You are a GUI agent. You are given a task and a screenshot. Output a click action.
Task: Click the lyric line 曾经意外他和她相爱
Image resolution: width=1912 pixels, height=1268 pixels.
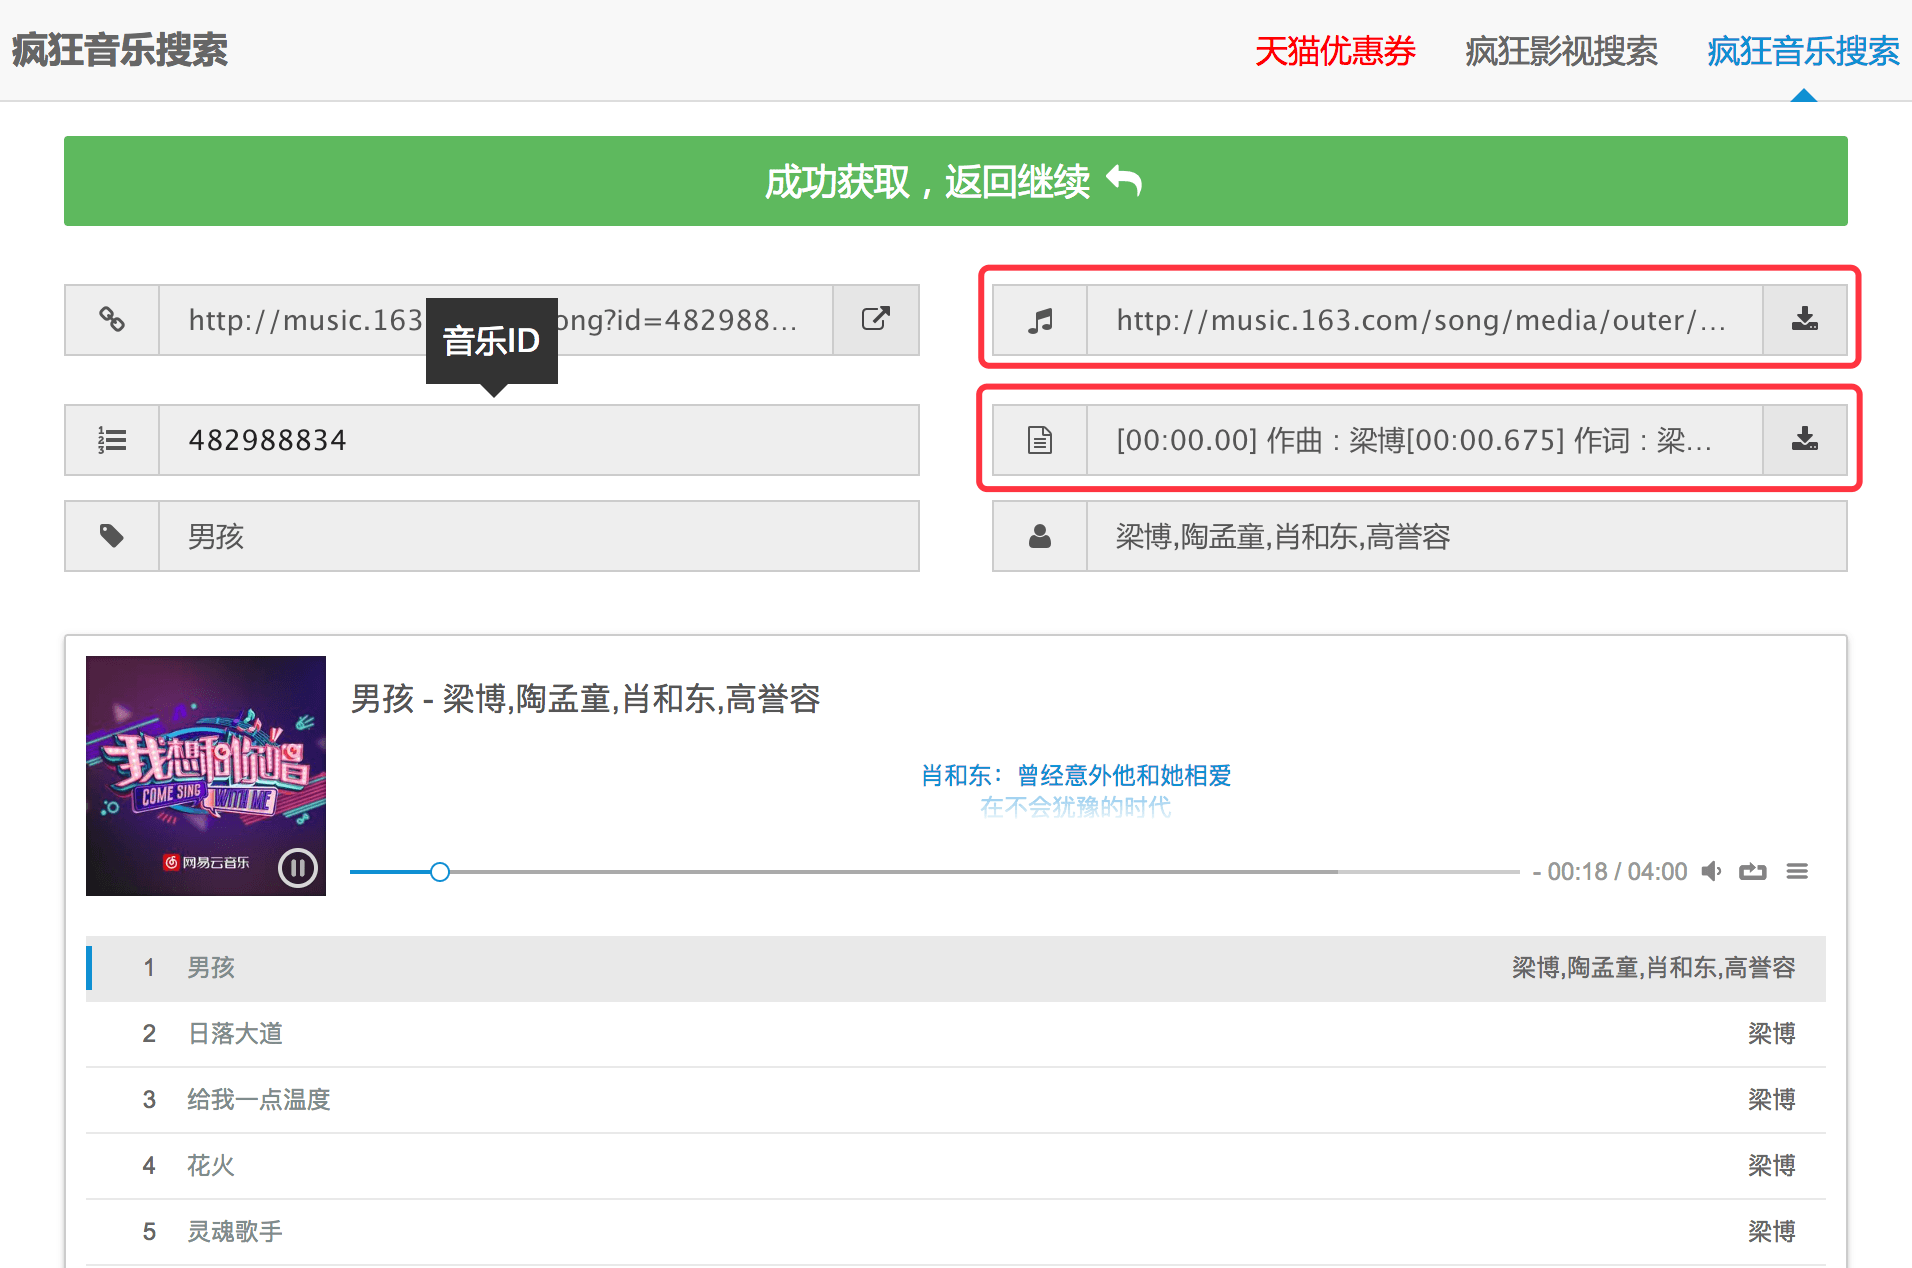click(1124, 775)
